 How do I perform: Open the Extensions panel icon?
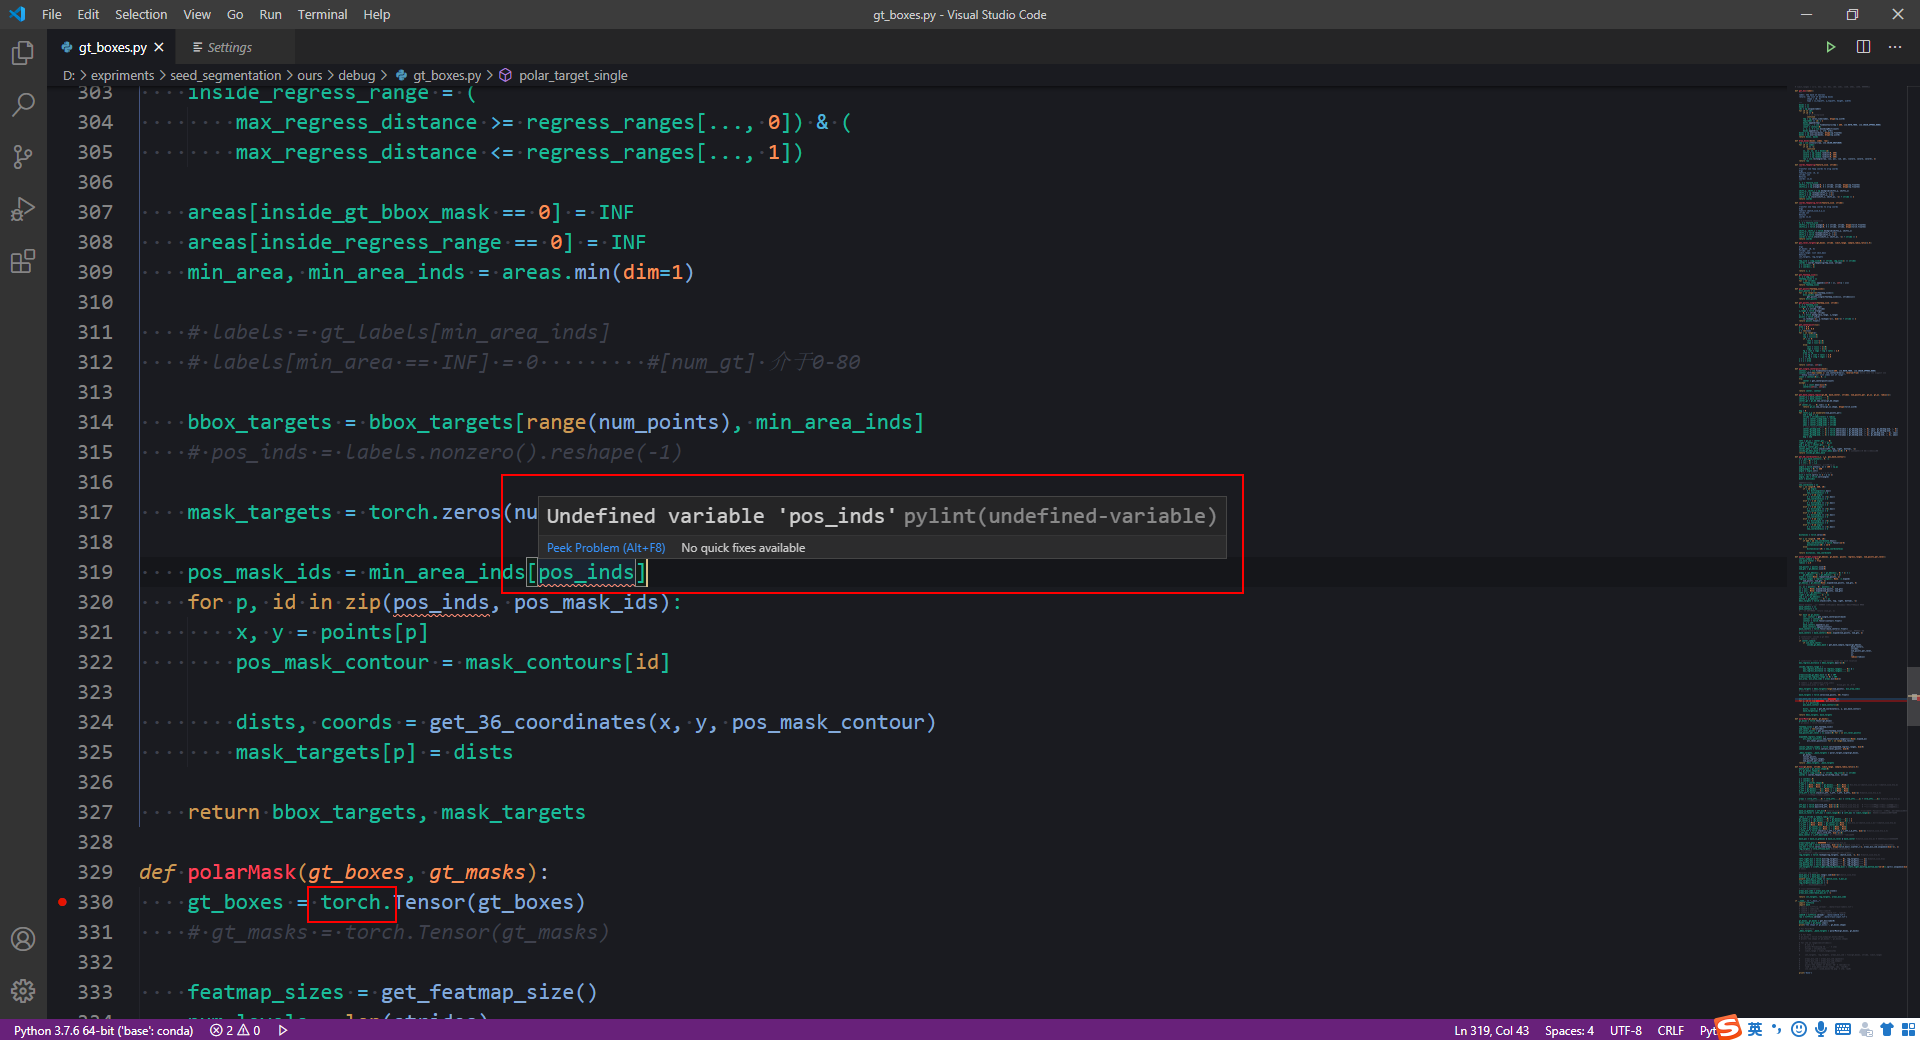[22, 261]
